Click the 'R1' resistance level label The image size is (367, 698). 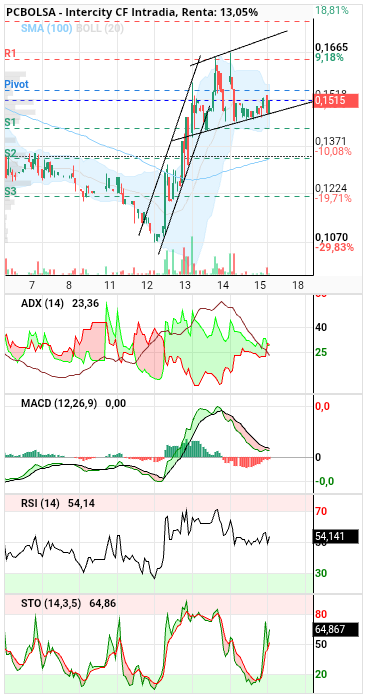pos(10,53)
